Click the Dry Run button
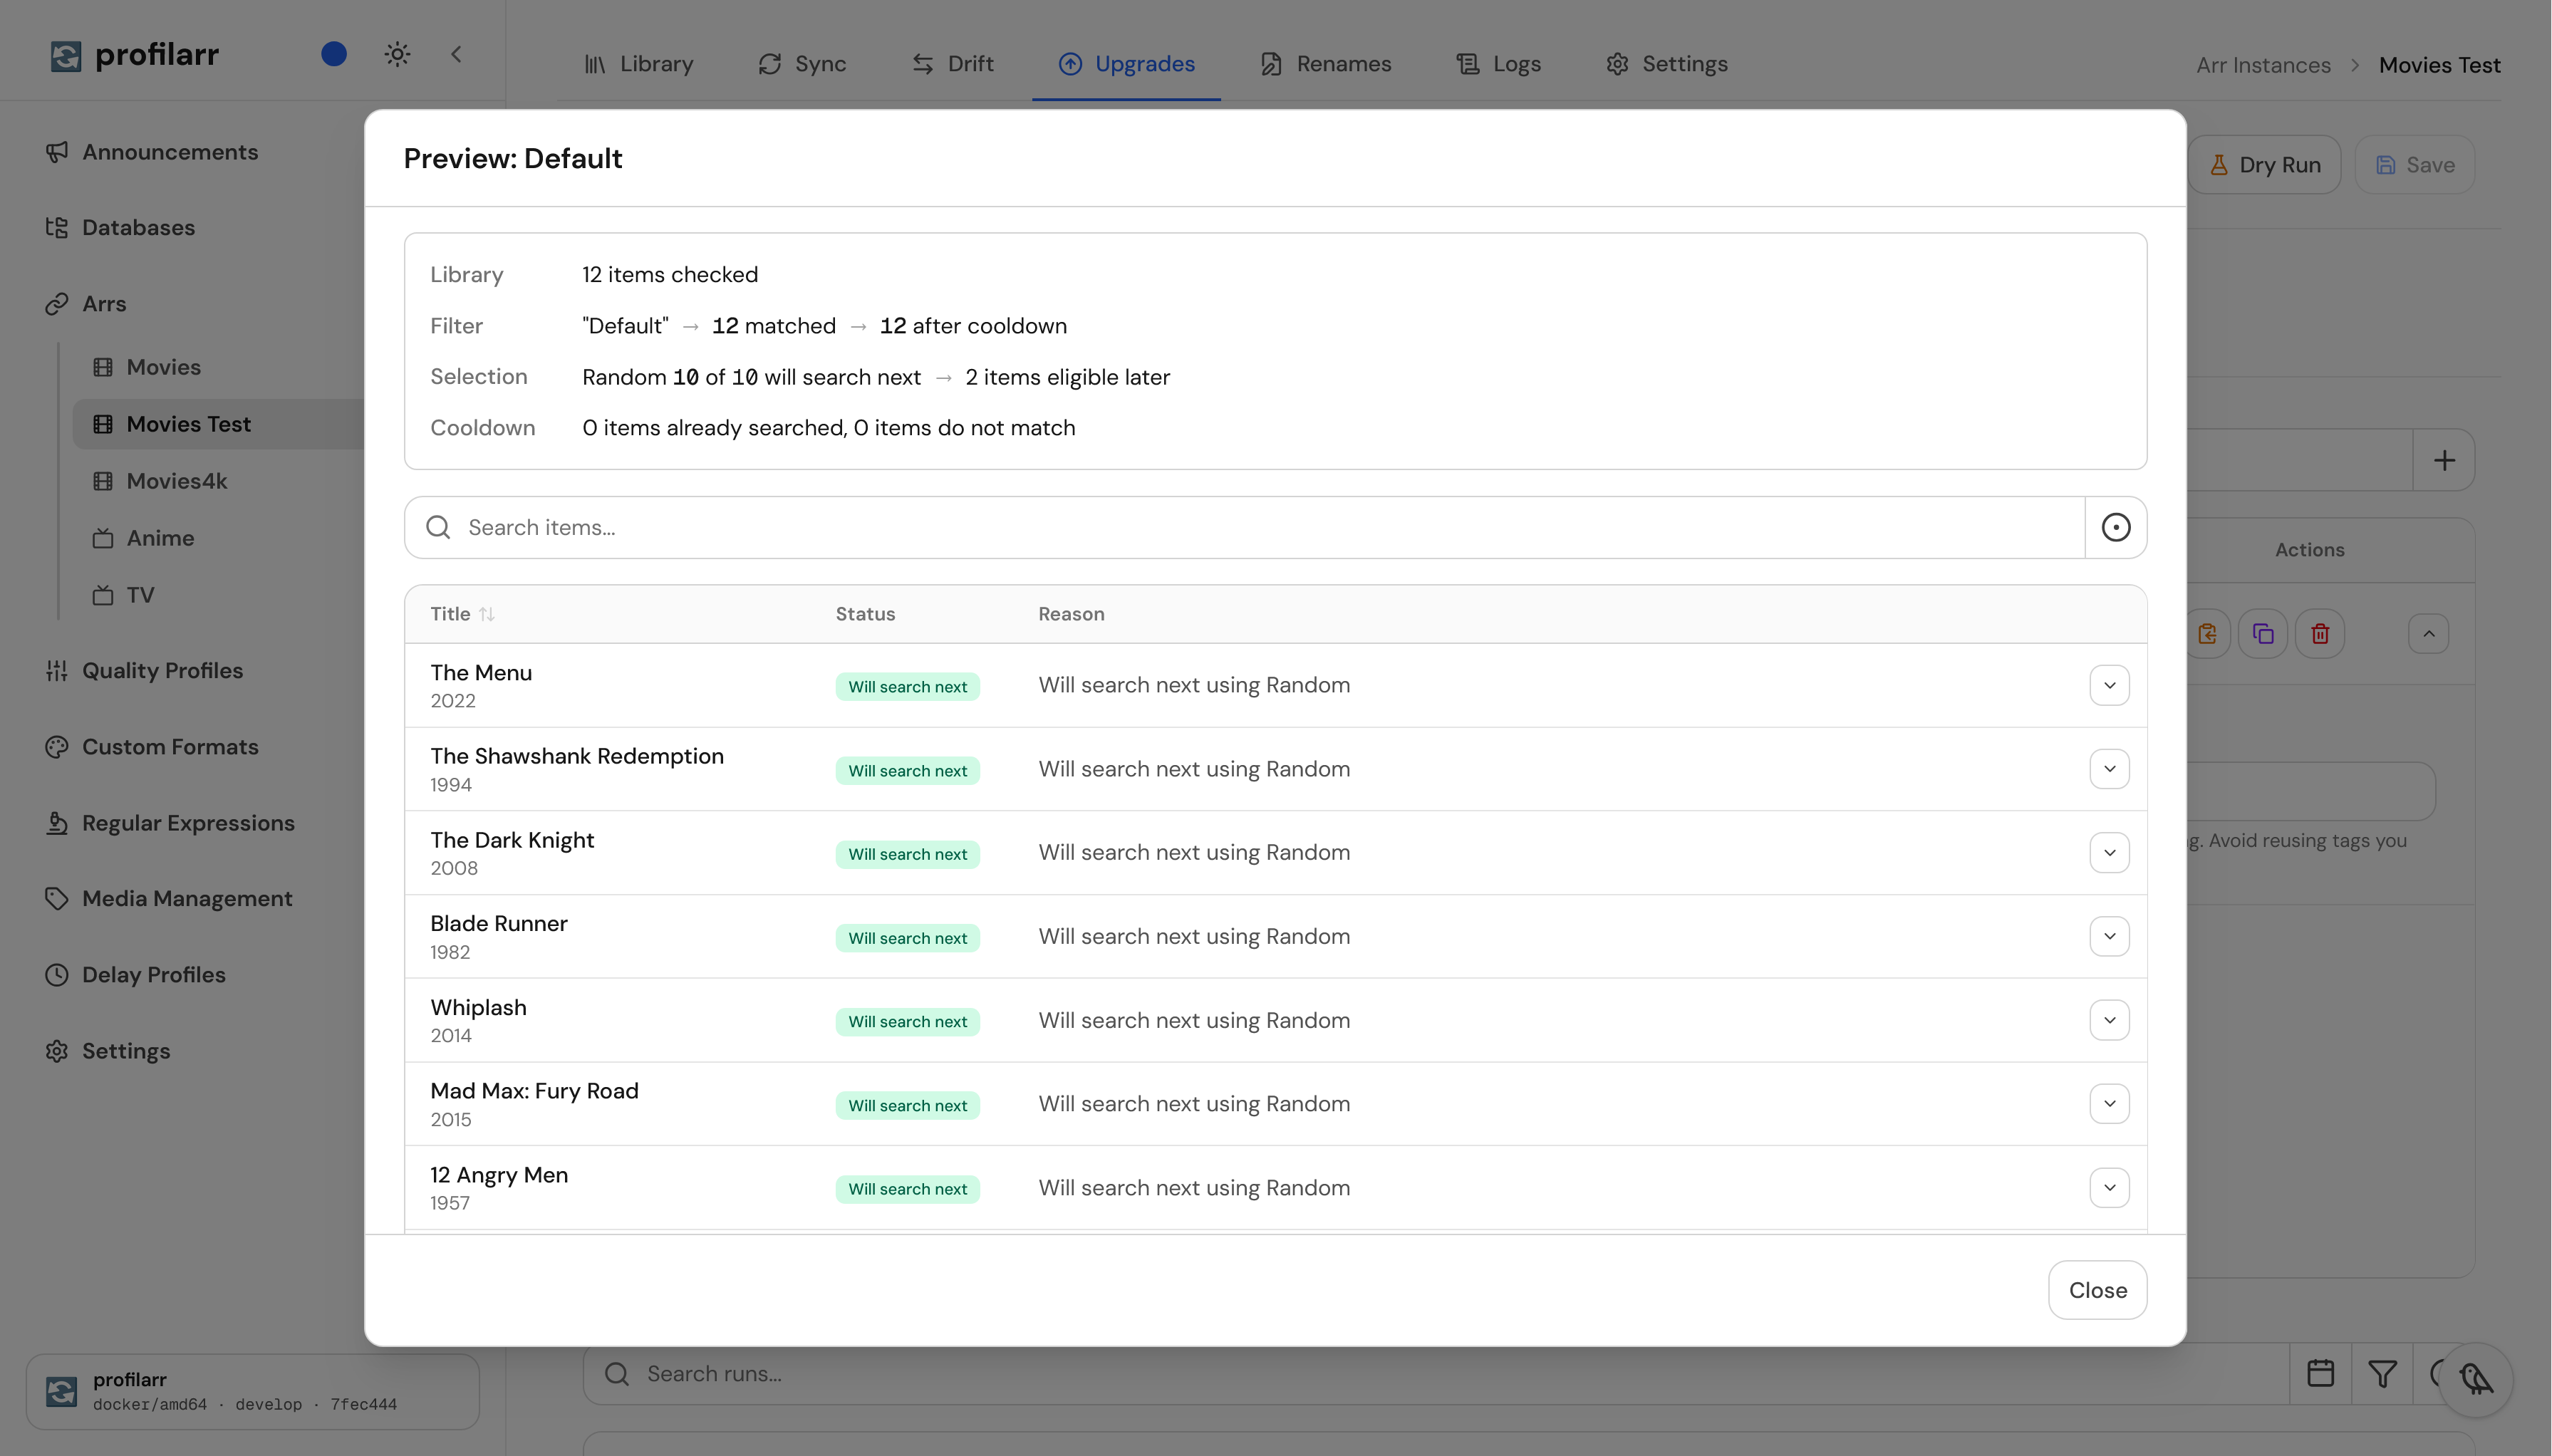The height and width of the screenshot is (1456, 2552). [2264, 165]
